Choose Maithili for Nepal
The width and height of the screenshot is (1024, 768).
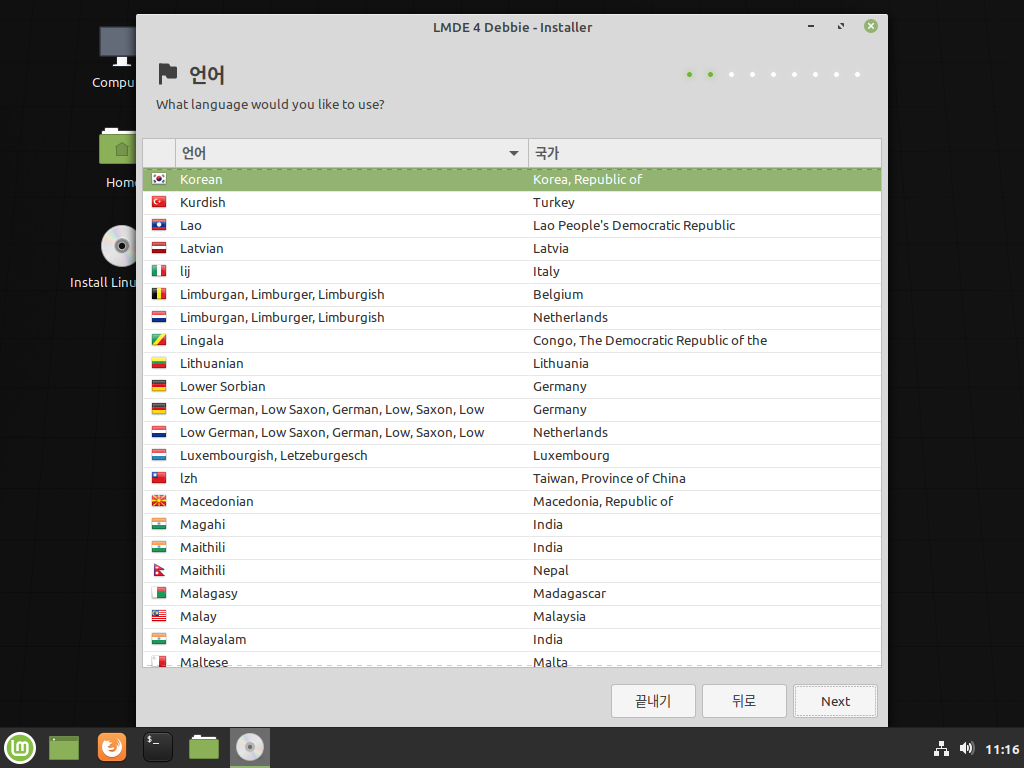(x=512, y=570)
